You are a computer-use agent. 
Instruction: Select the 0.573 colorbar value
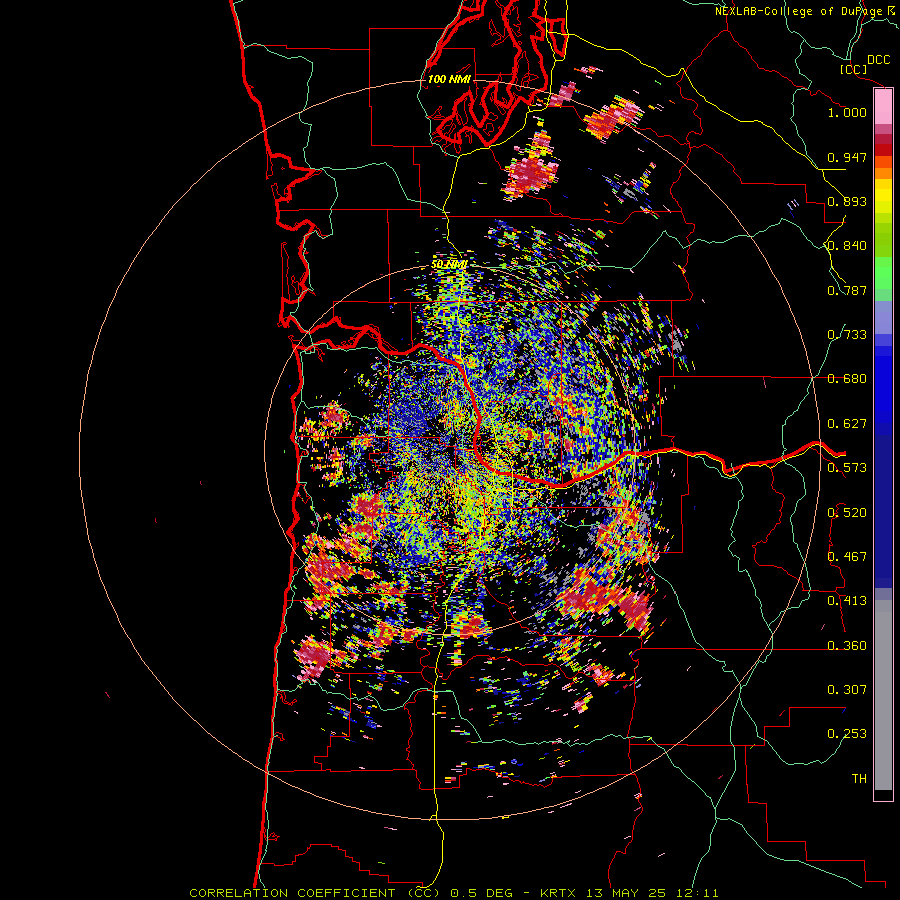pos(847,468)
